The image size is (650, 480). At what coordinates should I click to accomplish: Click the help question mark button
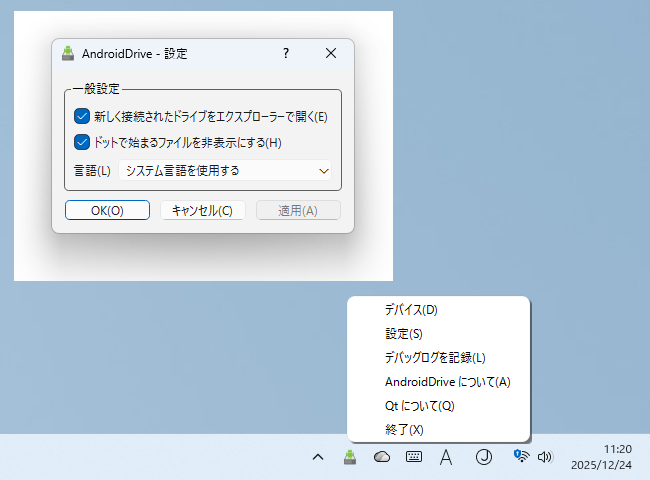click(x=286, y=53)
